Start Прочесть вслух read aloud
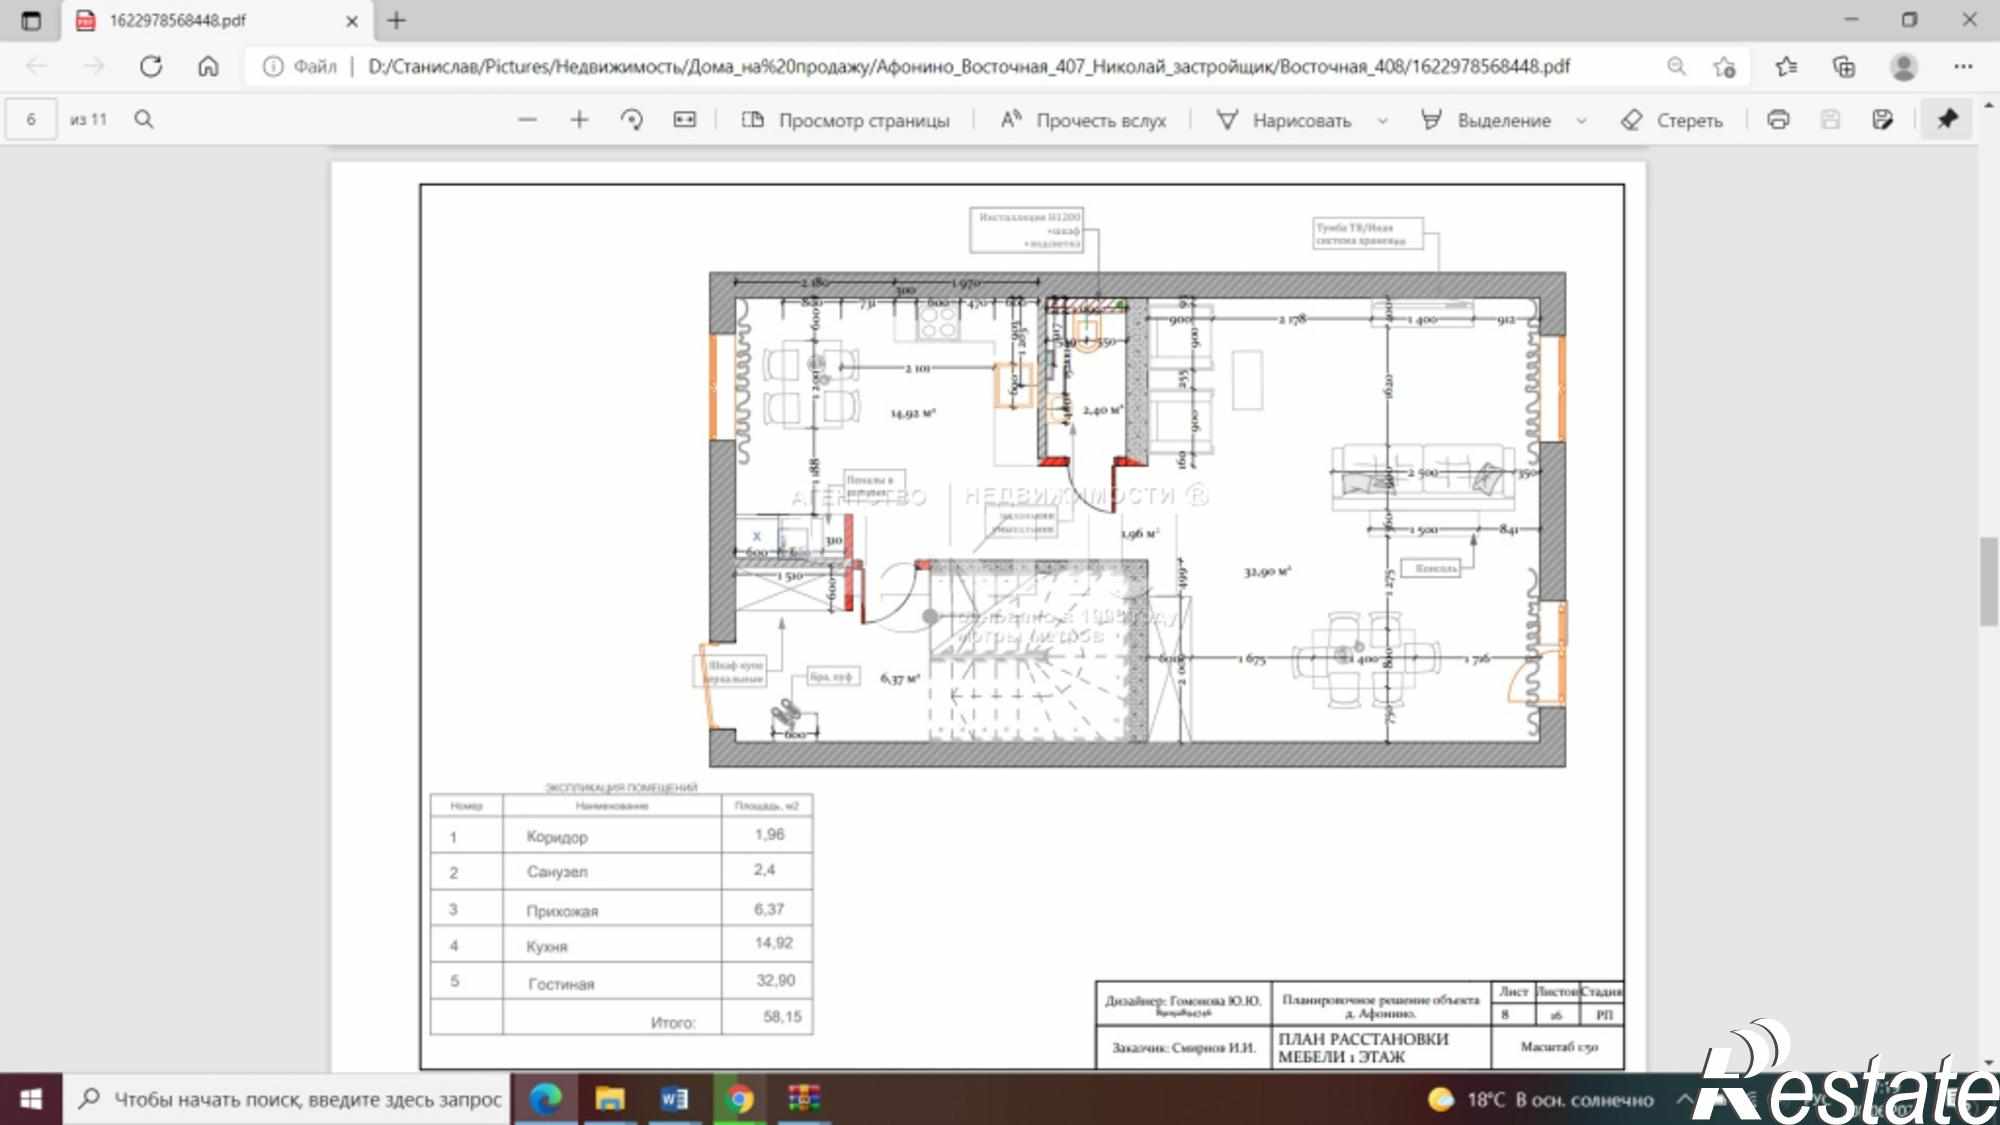The height and width of the screenshot is (1125, 2000). [x=1083, y=120]
